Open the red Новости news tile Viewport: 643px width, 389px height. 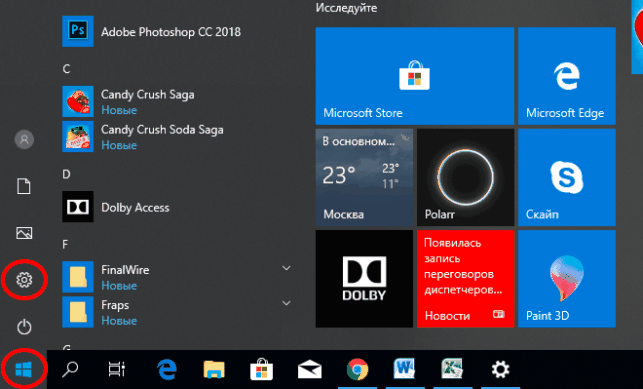(x=465, y=279)
